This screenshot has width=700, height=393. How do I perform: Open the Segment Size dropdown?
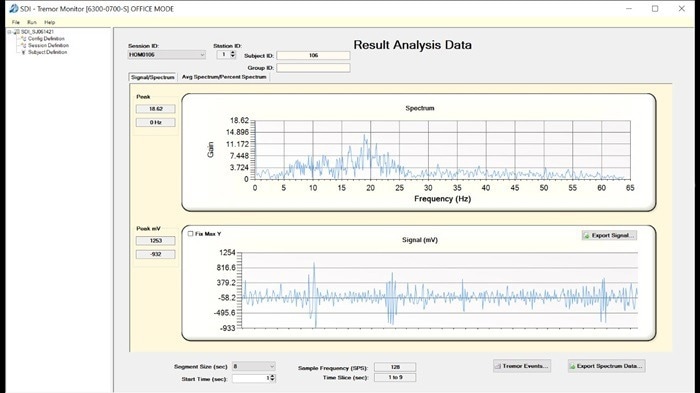click(x=253, y=366)
